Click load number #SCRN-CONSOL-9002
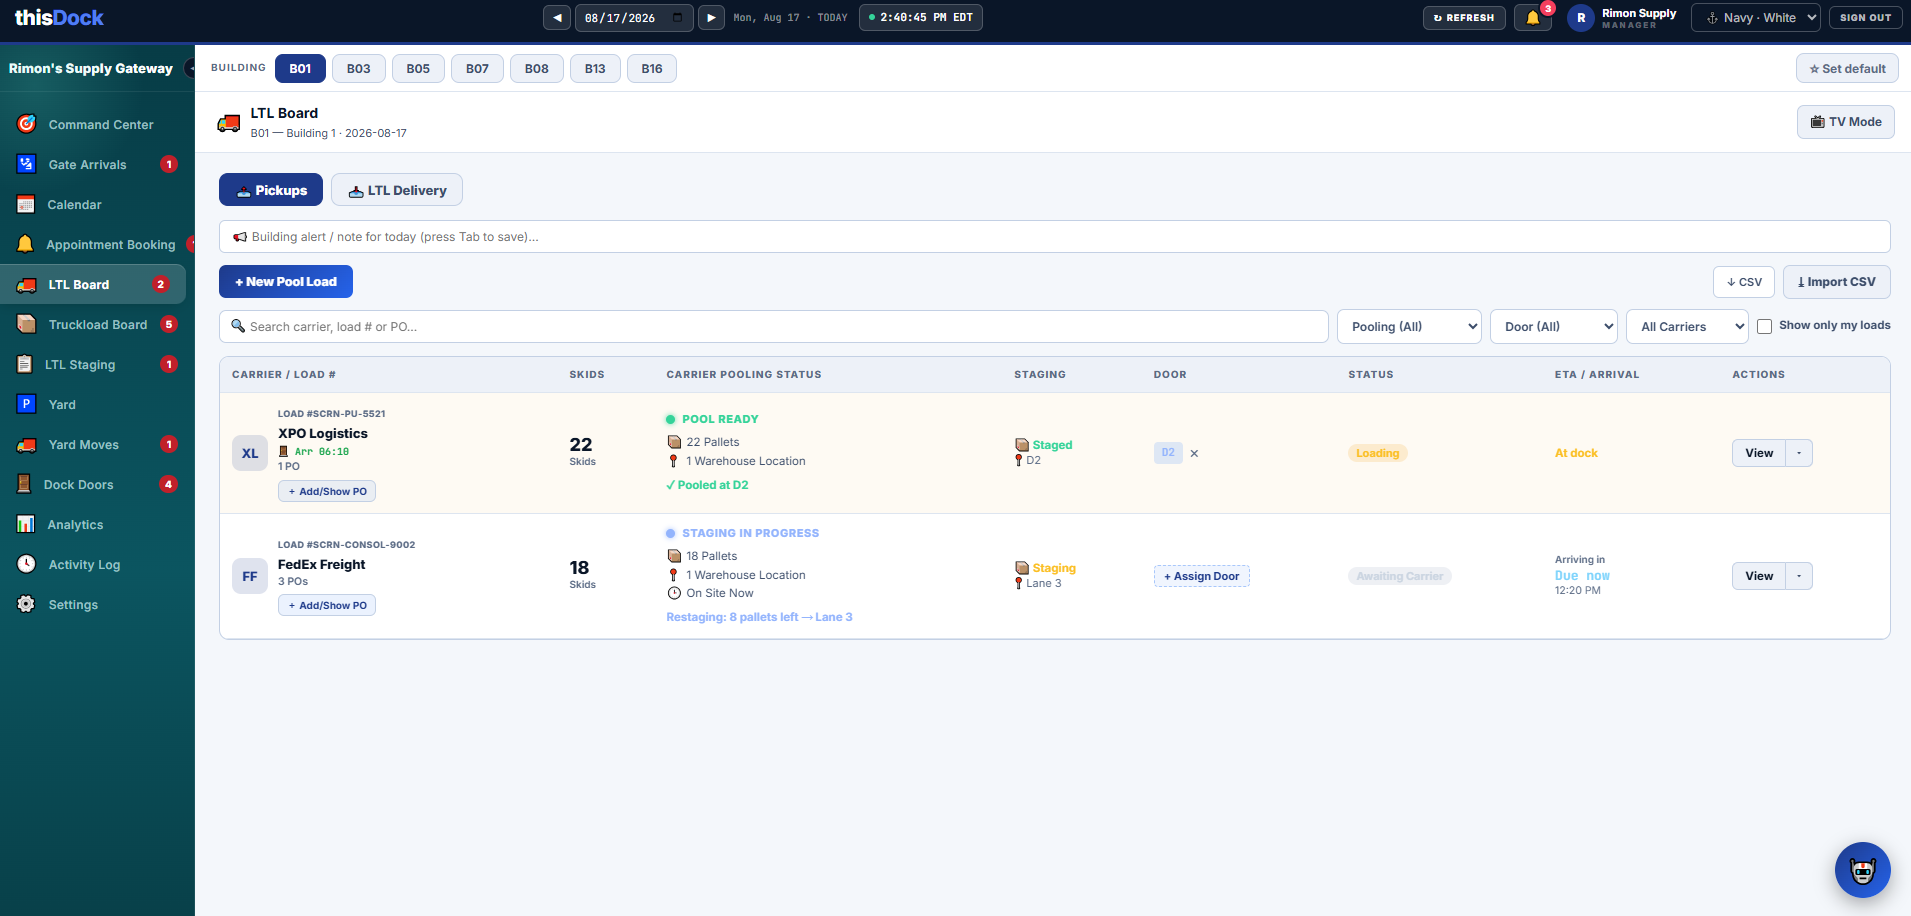Screen dimensions: 1911x916 [361, 545]
